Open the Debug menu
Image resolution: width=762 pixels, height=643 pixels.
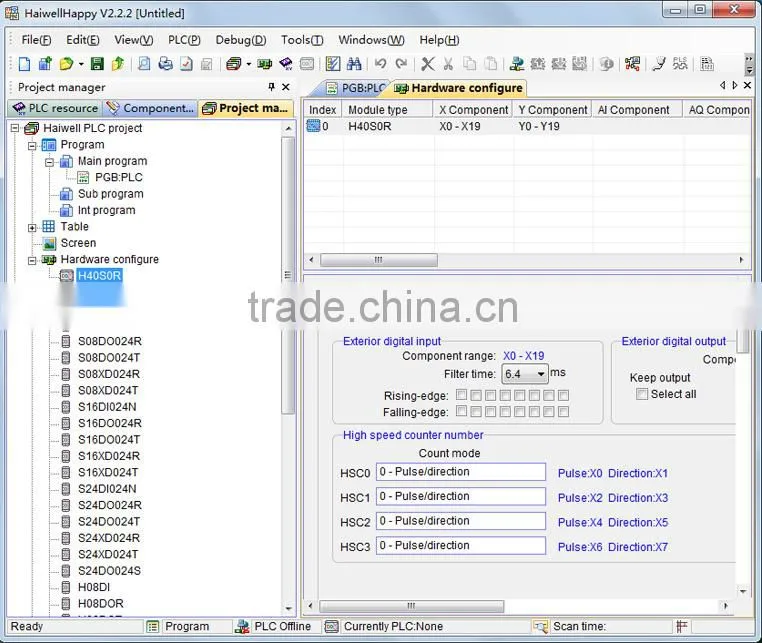241,40
